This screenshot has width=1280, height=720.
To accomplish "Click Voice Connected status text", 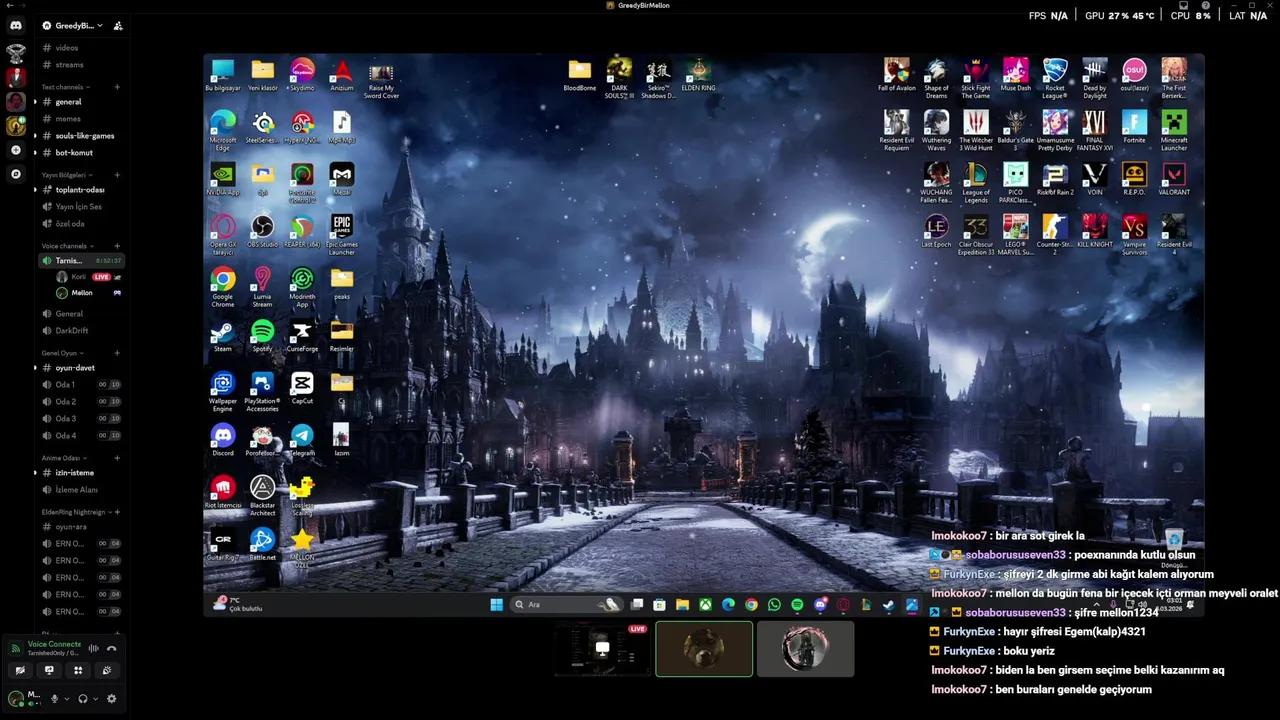I will coord(54,644).
